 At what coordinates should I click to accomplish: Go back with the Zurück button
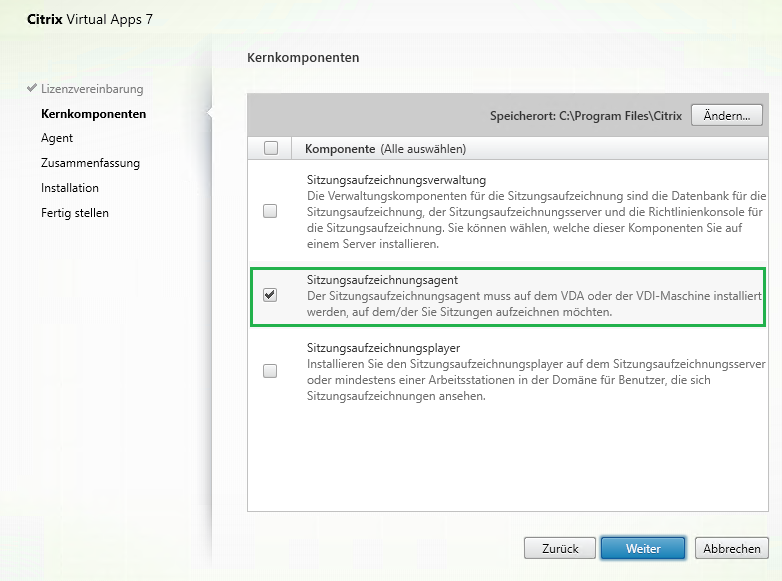560,549
